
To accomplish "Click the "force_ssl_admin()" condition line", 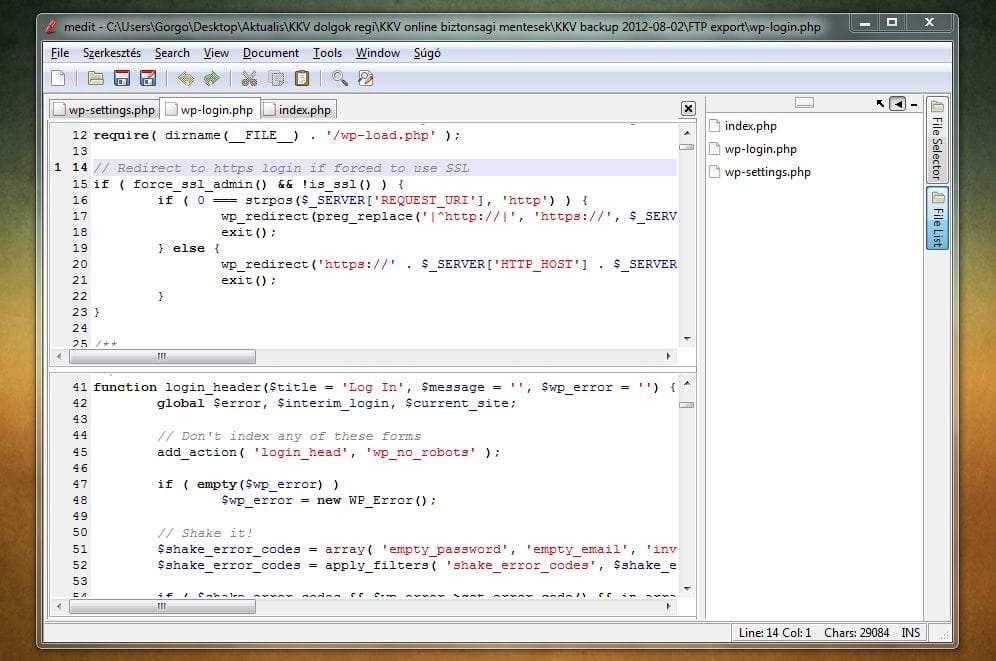I will point(248,184).
